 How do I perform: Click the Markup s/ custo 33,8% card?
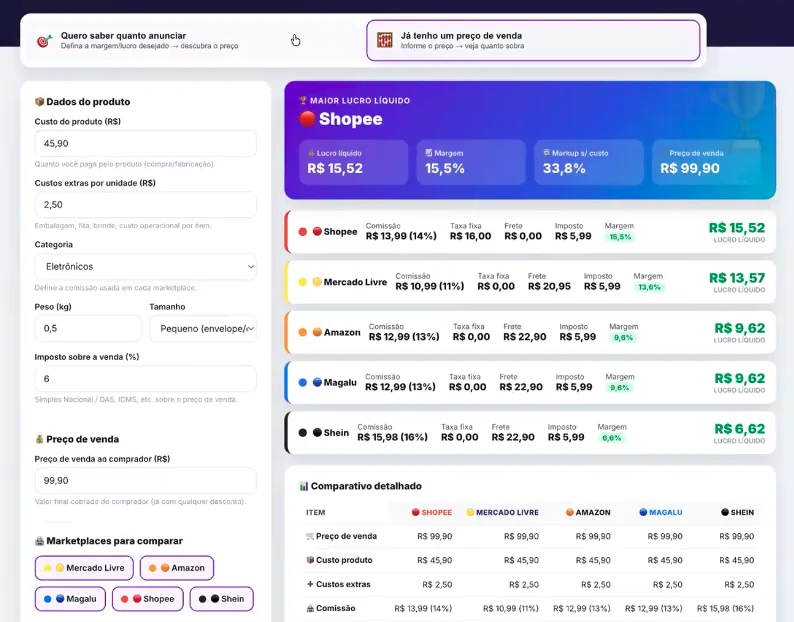(x=589, y=162)
